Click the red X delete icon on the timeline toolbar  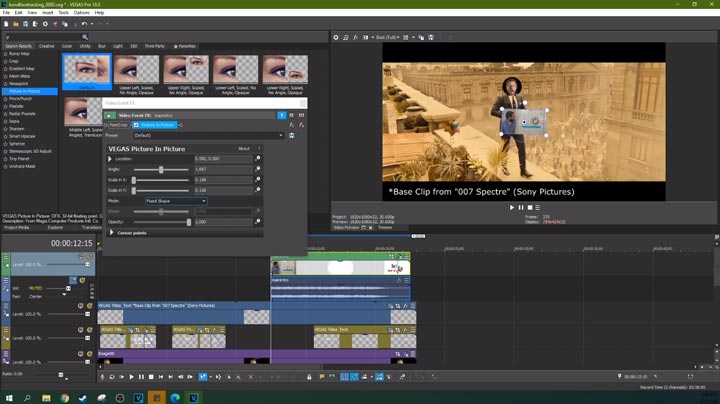(x=251, y=377)
